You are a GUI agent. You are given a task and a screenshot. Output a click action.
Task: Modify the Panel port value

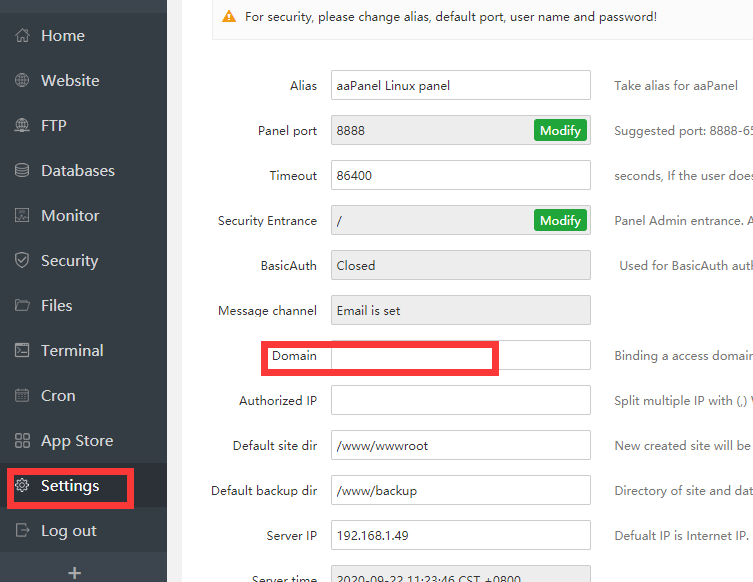(x=560, y=131)
